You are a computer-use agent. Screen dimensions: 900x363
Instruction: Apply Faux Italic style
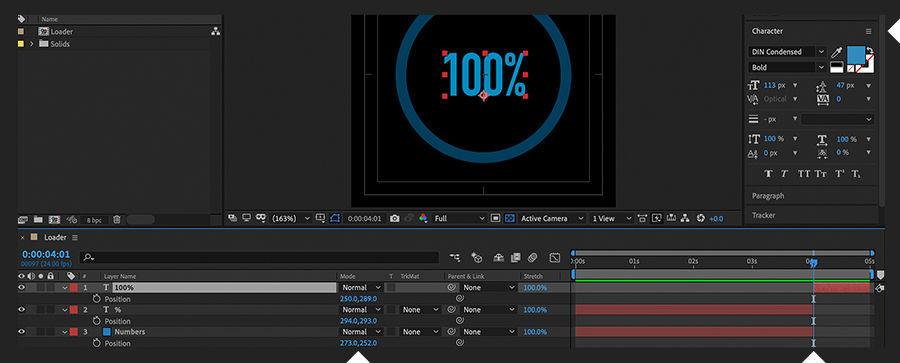click(x=784, y=173)
